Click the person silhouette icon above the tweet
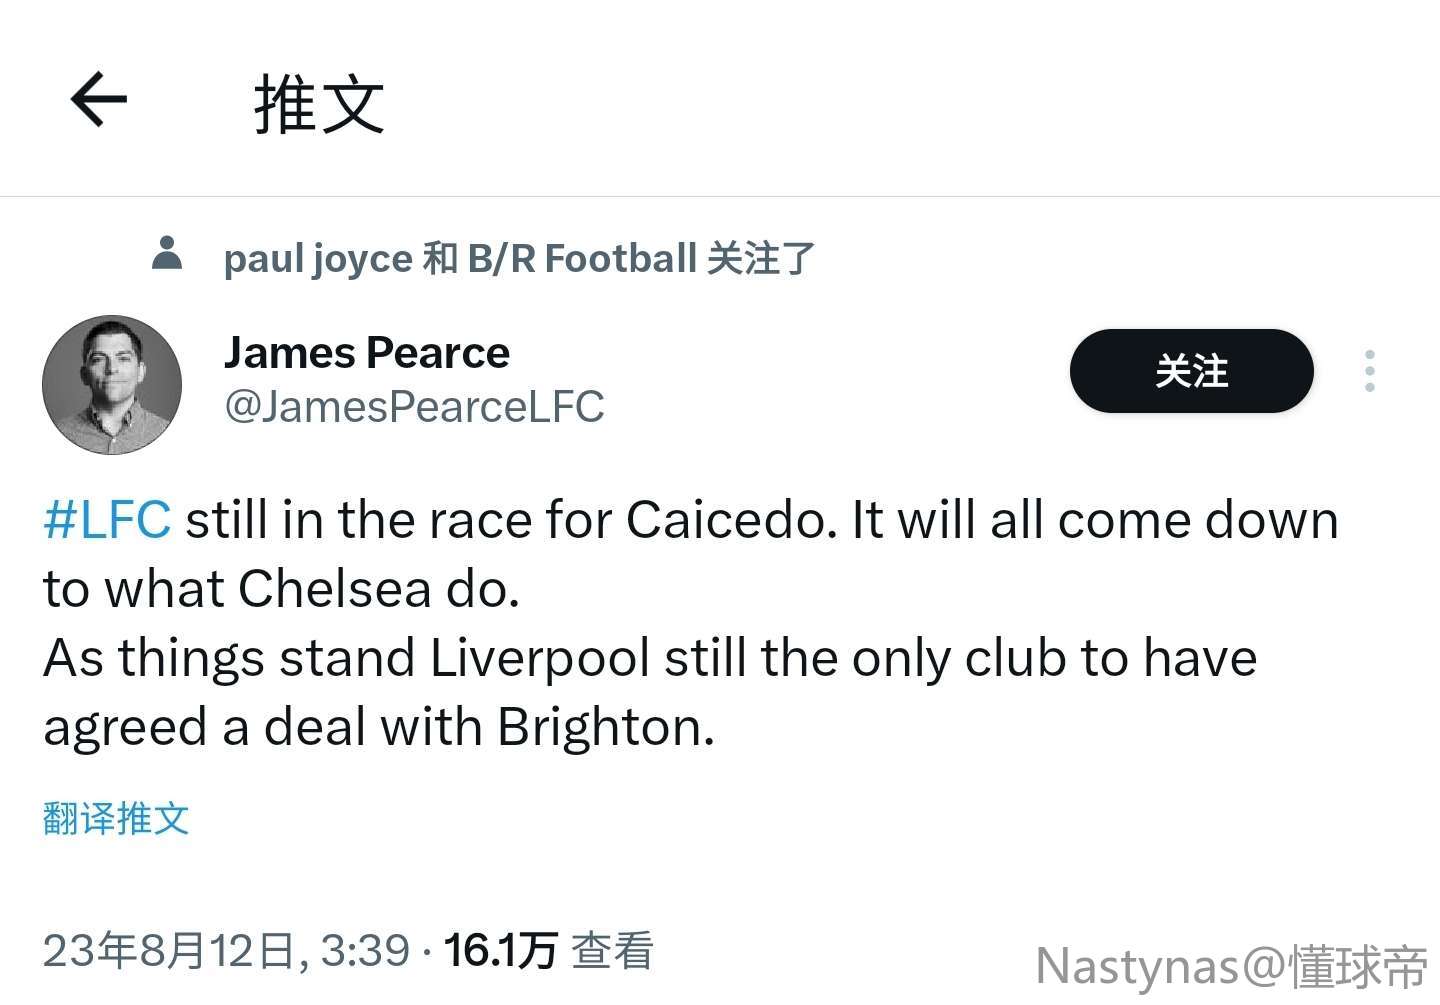The height and width of the screenshot is (1005, 1440). (167, 254)
